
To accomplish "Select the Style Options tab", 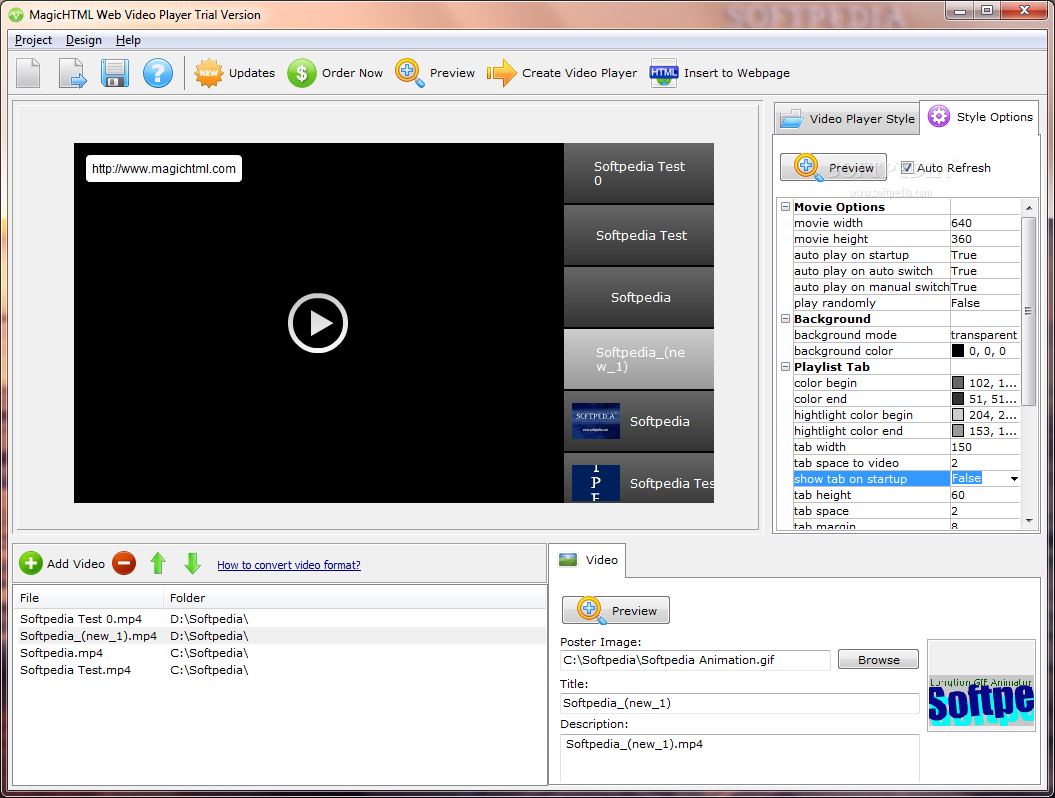I will [980, 117].
